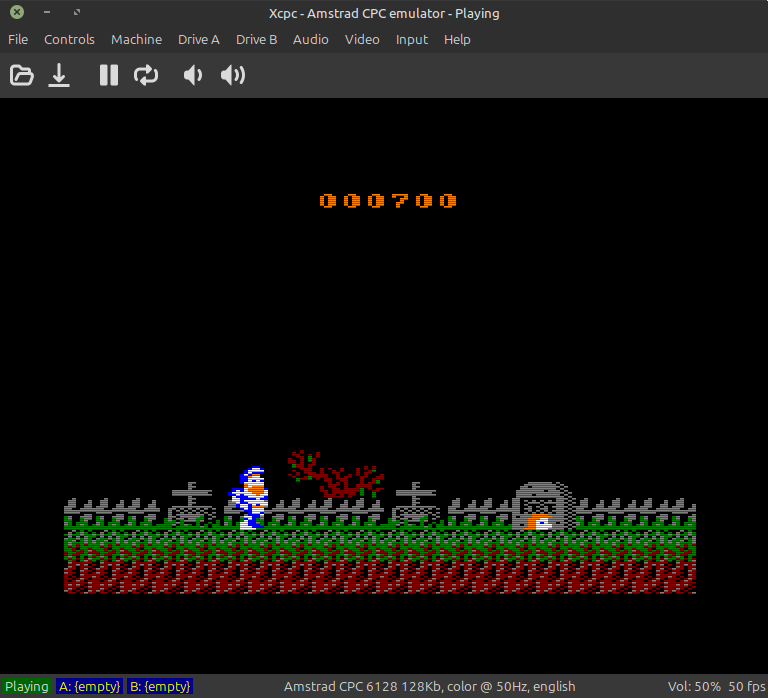Maximize the Xcpc window
Screen dimensions: 768x698
pyautogui.click(x=77, y=12)
